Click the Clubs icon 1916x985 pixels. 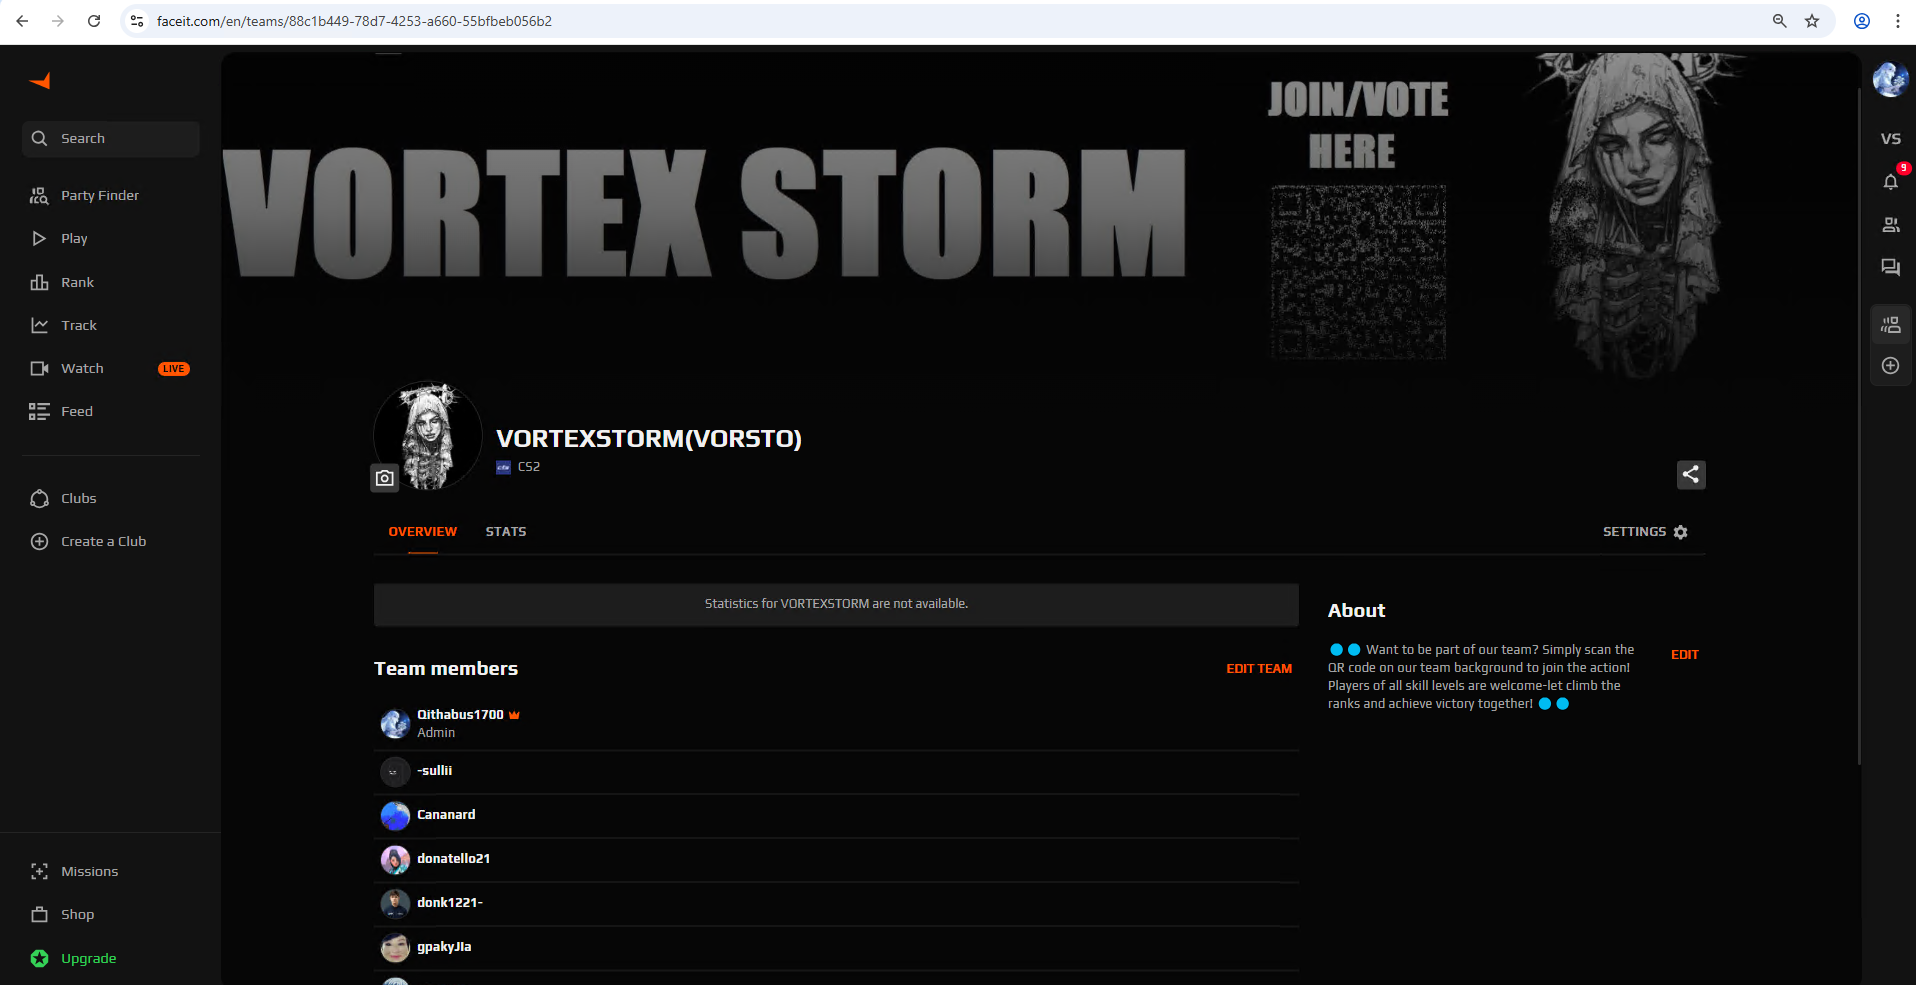39,499
